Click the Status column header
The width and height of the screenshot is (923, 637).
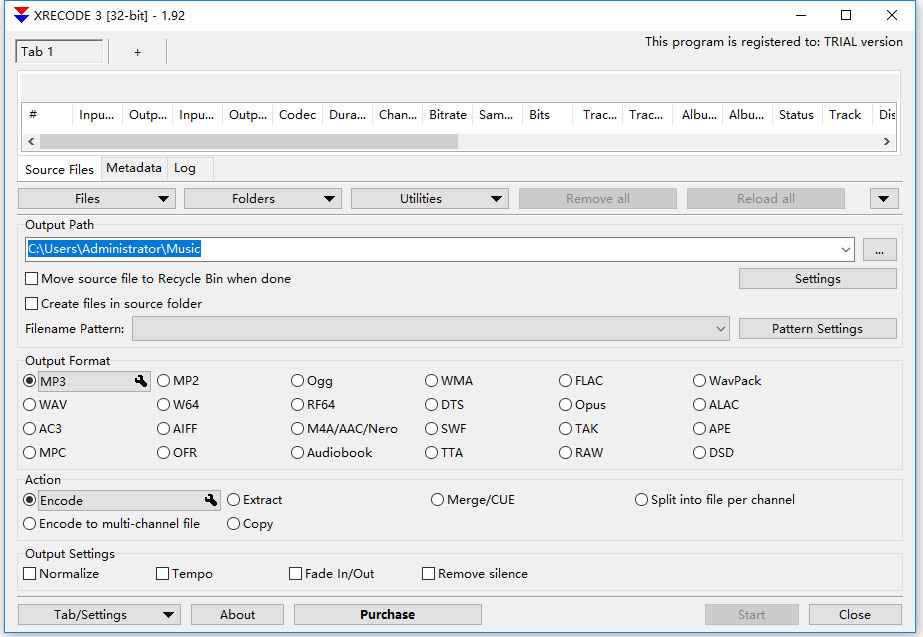click(x=796, y=115)
